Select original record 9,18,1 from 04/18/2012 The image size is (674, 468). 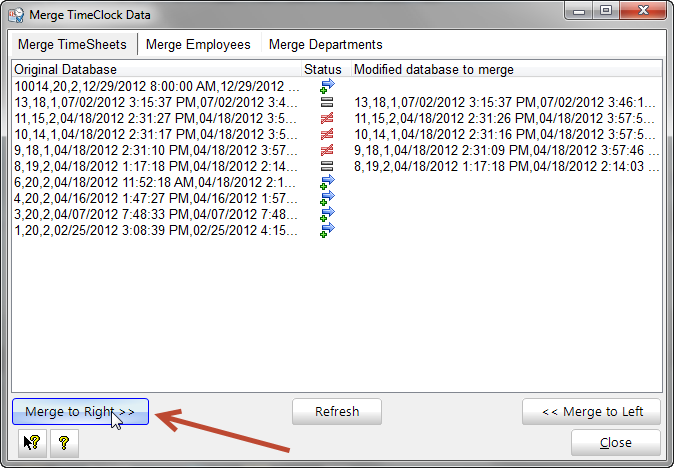click(x=155, y=150)
